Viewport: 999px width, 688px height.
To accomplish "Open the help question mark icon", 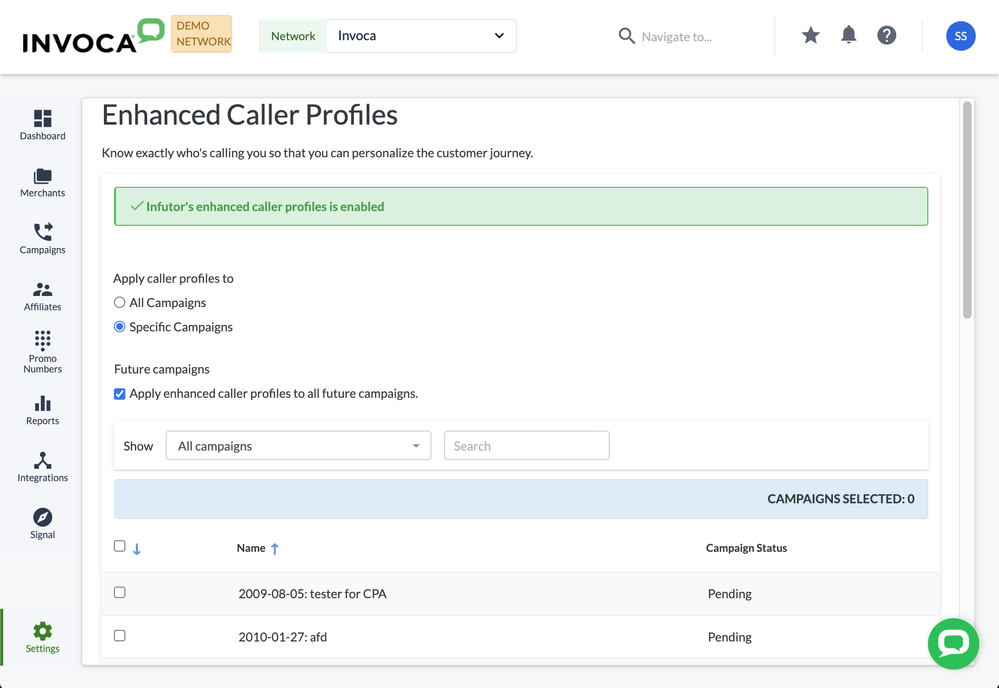I will 886,35.
